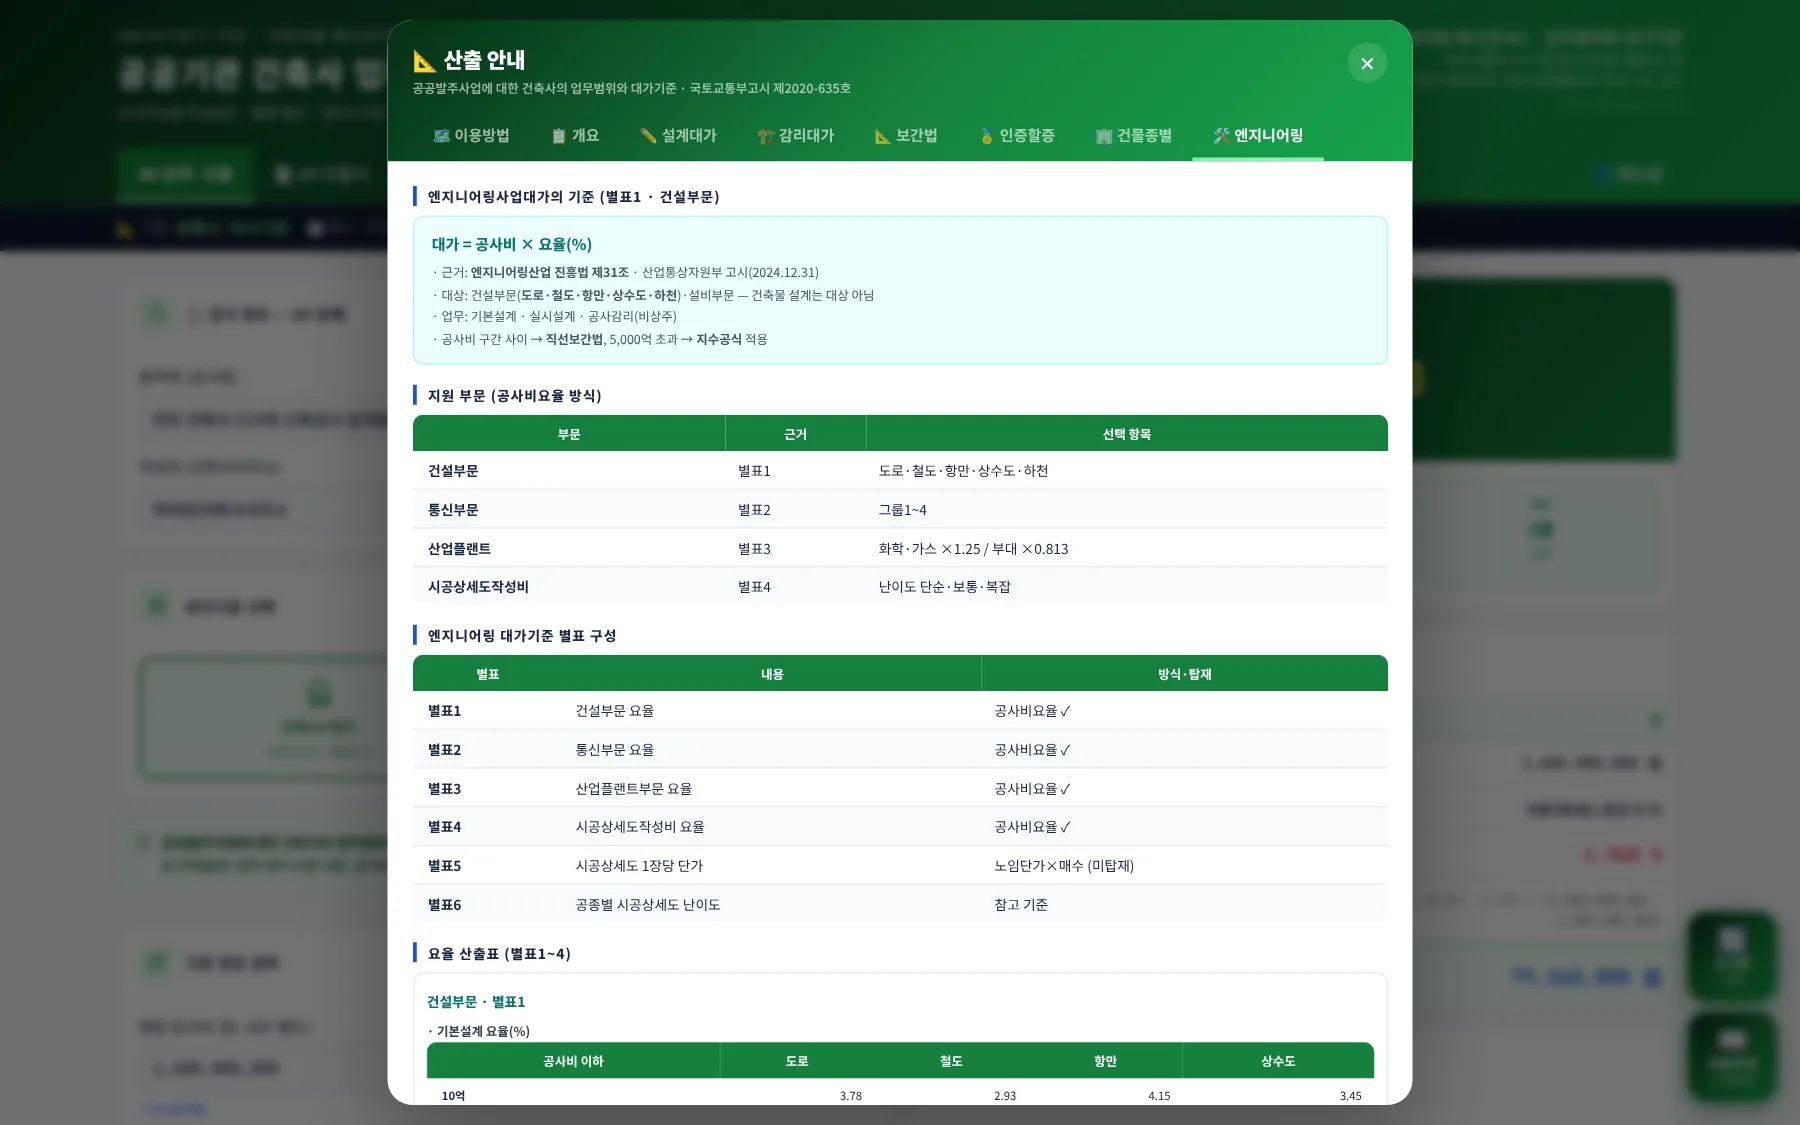Click the 난이도 단순·보통·복잡 cell
Screen dimensions: 1800x1125
tap(944, 587)
